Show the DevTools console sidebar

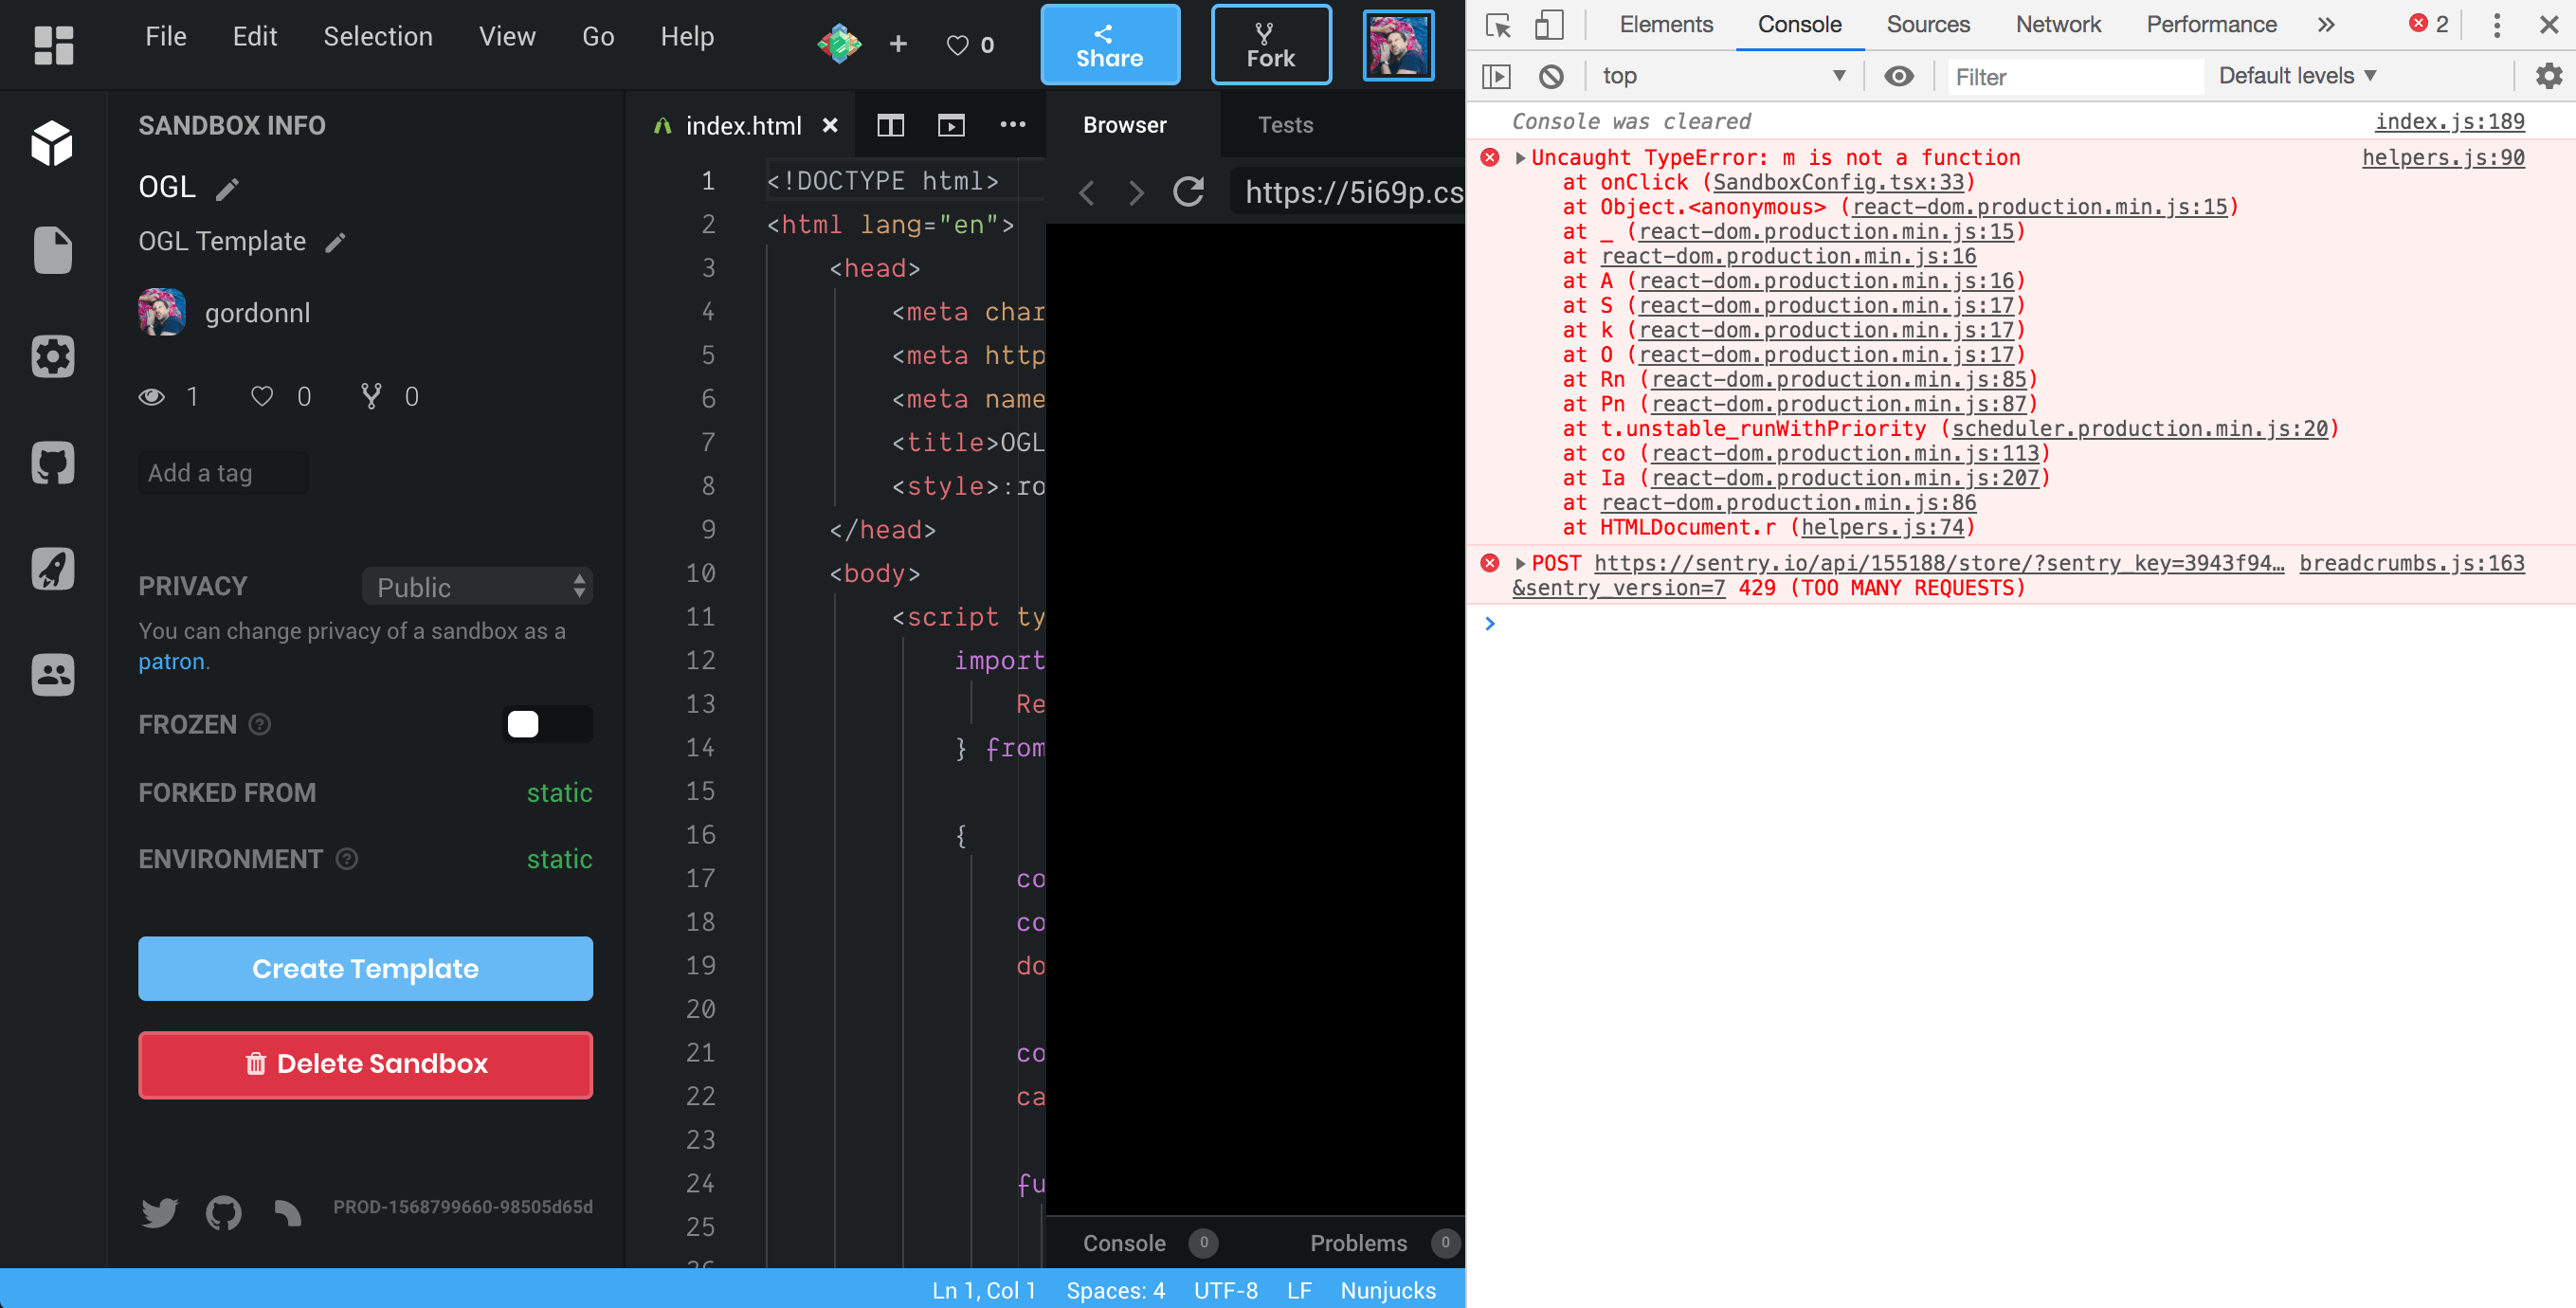[1496, 76]
